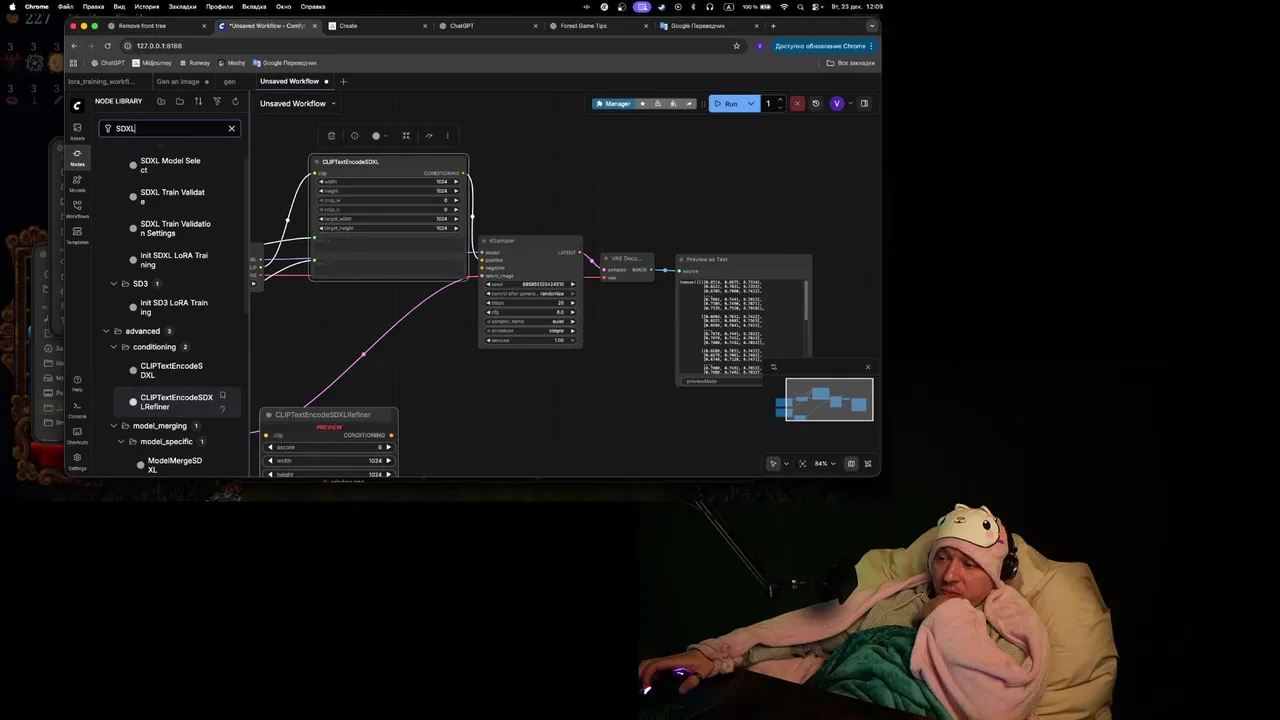
Task: Open Help from the sidebar
Action: click(77, 383)
